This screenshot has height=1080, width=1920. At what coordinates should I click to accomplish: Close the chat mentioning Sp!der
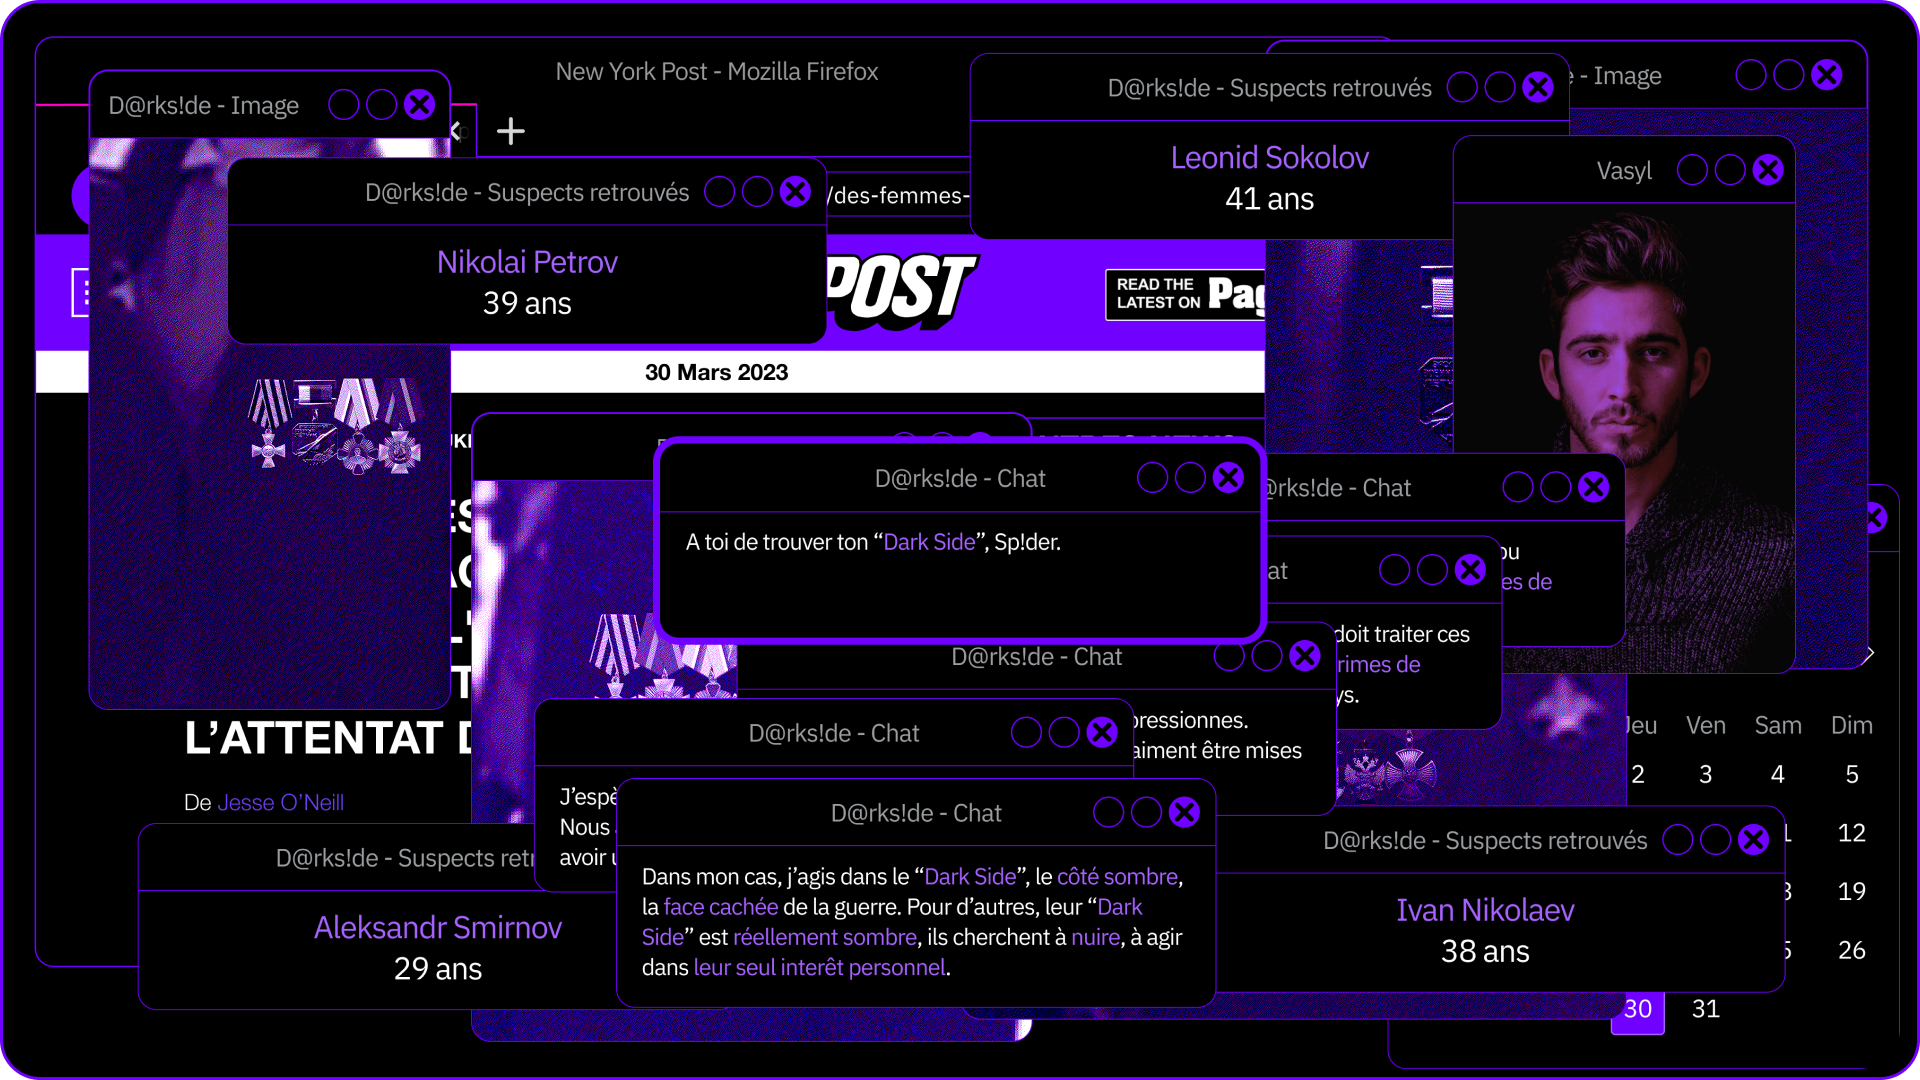click(x=1228, y=478)
